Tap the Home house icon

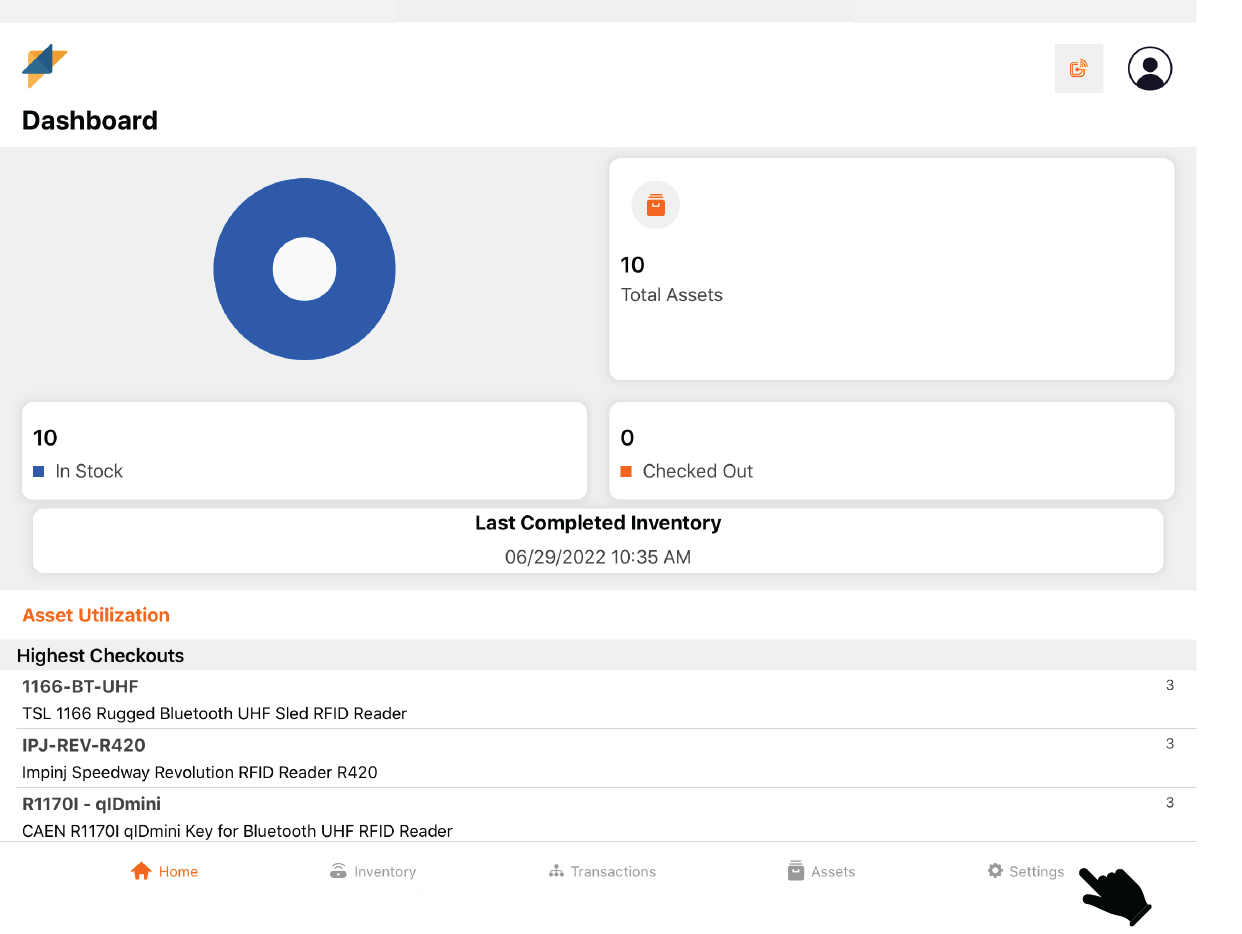point(141,871)
